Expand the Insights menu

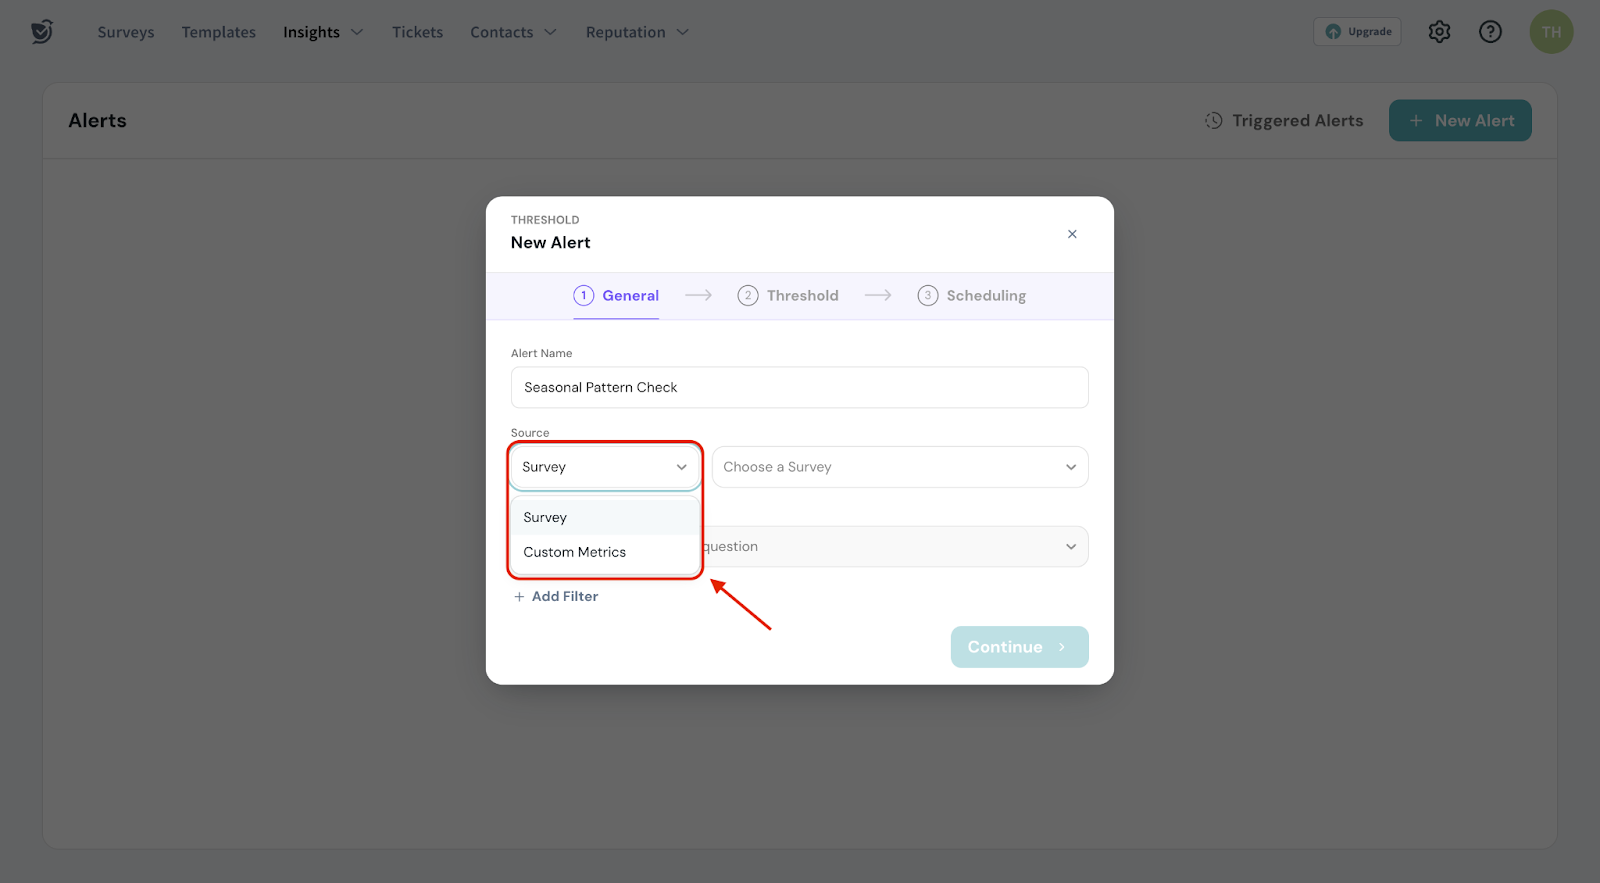pyautogui.click(x=322, y=32)
